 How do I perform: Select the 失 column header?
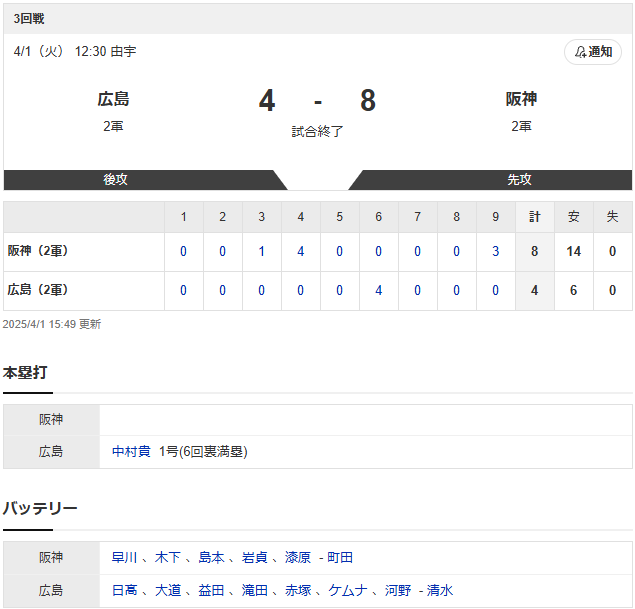612,217
